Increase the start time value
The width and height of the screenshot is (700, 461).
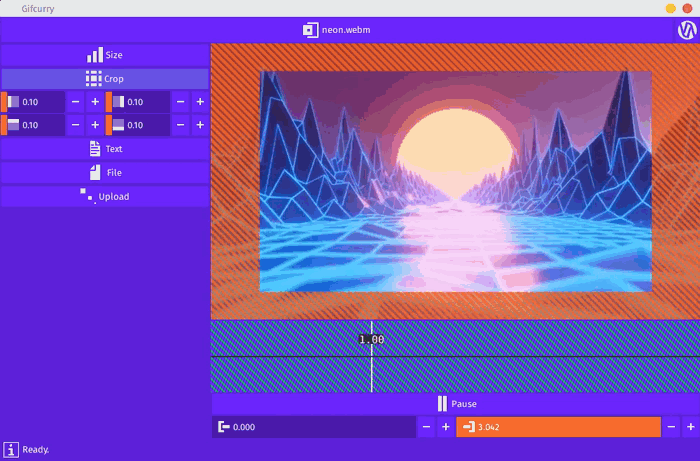446,427
